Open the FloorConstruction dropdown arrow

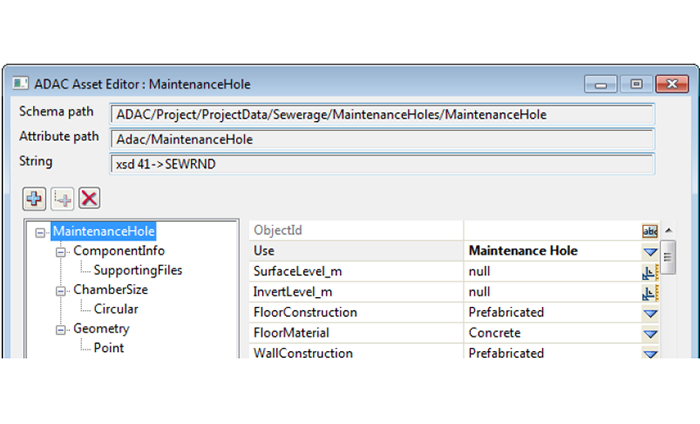[650, 313]
